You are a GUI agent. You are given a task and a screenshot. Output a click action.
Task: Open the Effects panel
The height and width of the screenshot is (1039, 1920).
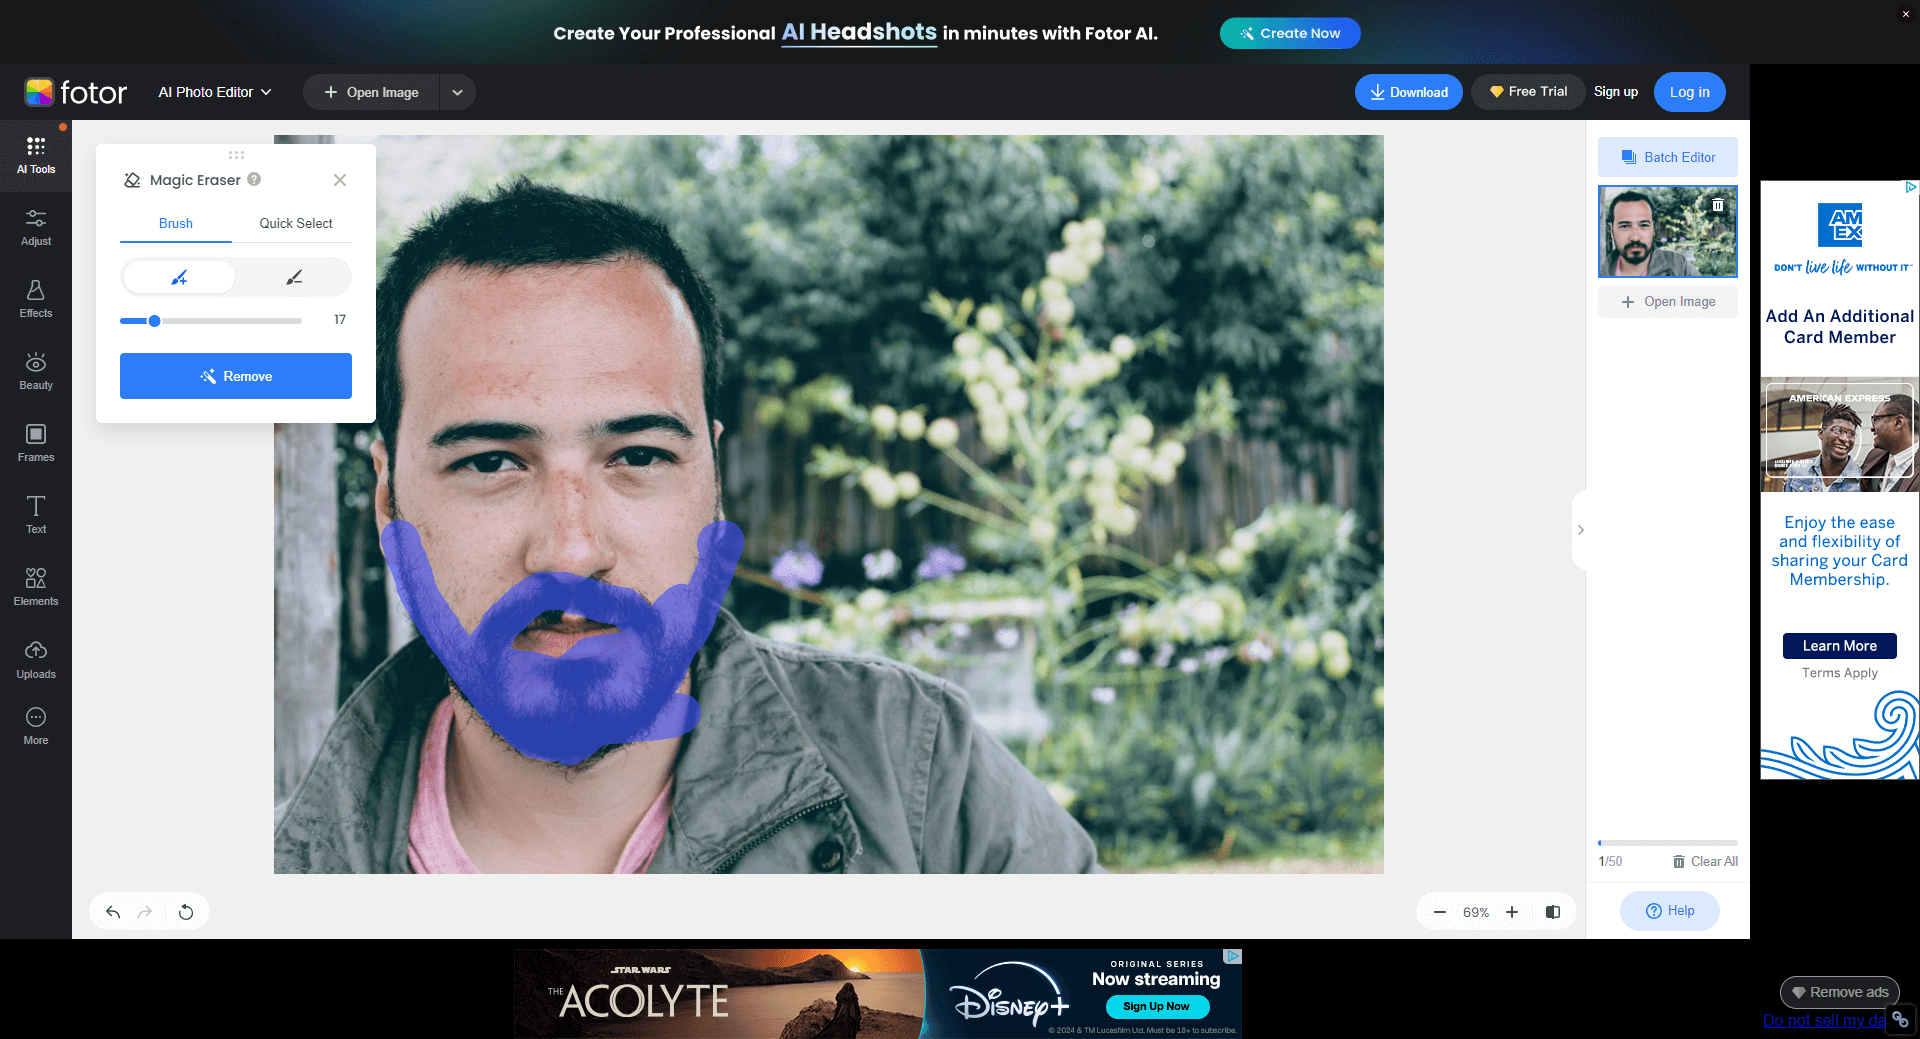point(36,298)
